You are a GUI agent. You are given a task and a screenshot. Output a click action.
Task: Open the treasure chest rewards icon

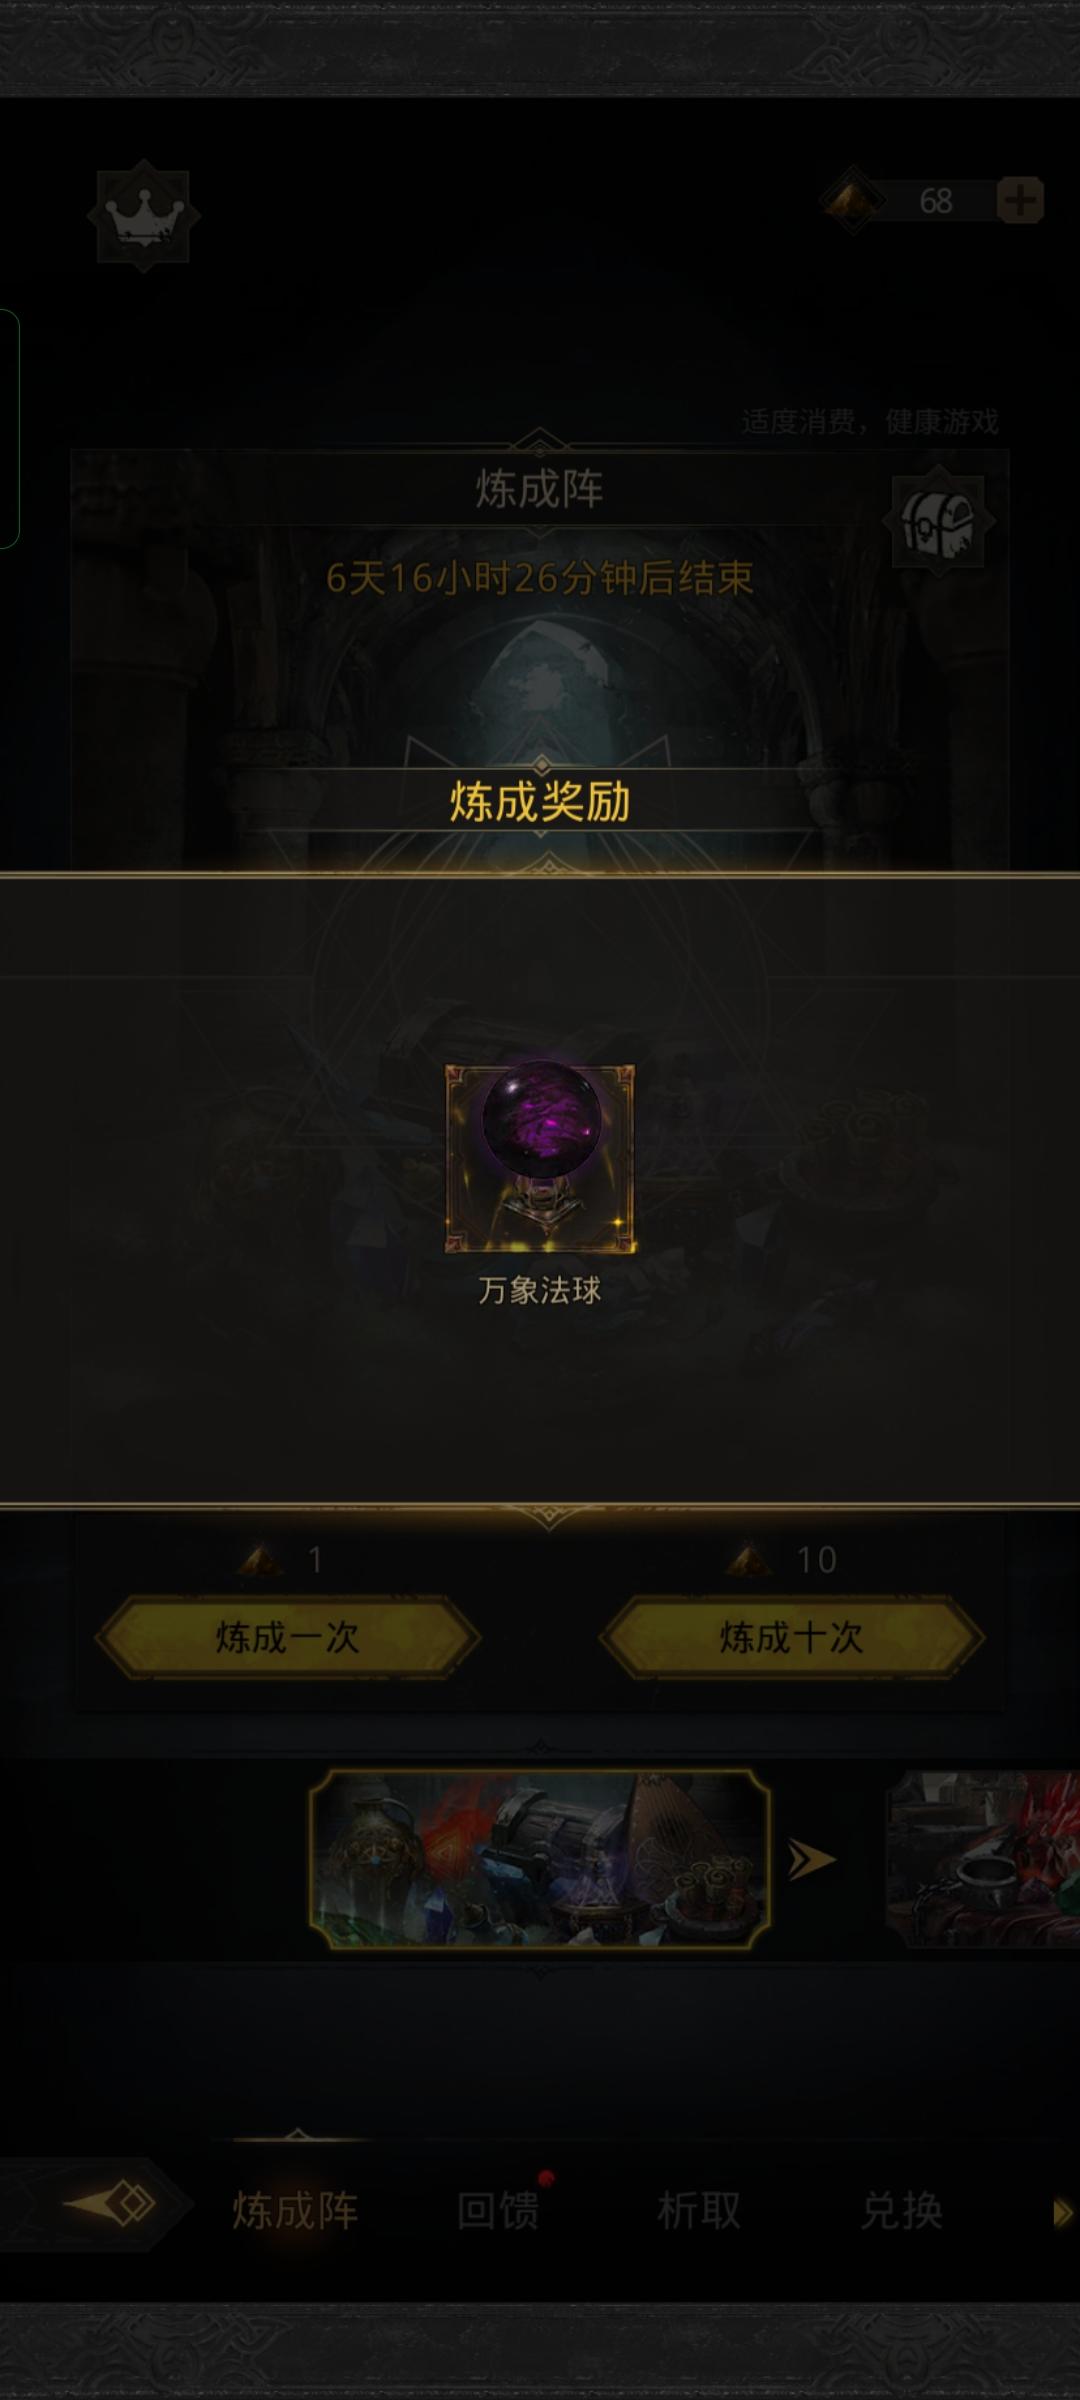[x=938, y=521]
